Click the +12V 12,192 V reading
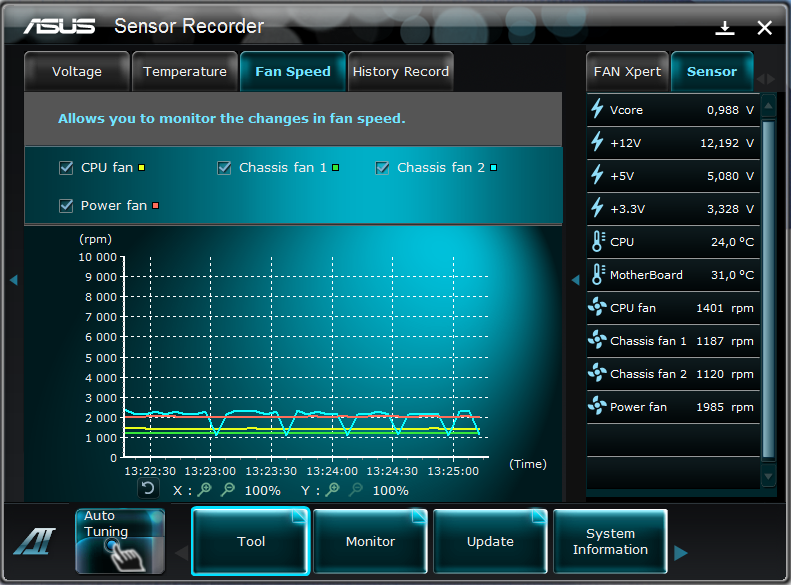 [x=726, y=143]
